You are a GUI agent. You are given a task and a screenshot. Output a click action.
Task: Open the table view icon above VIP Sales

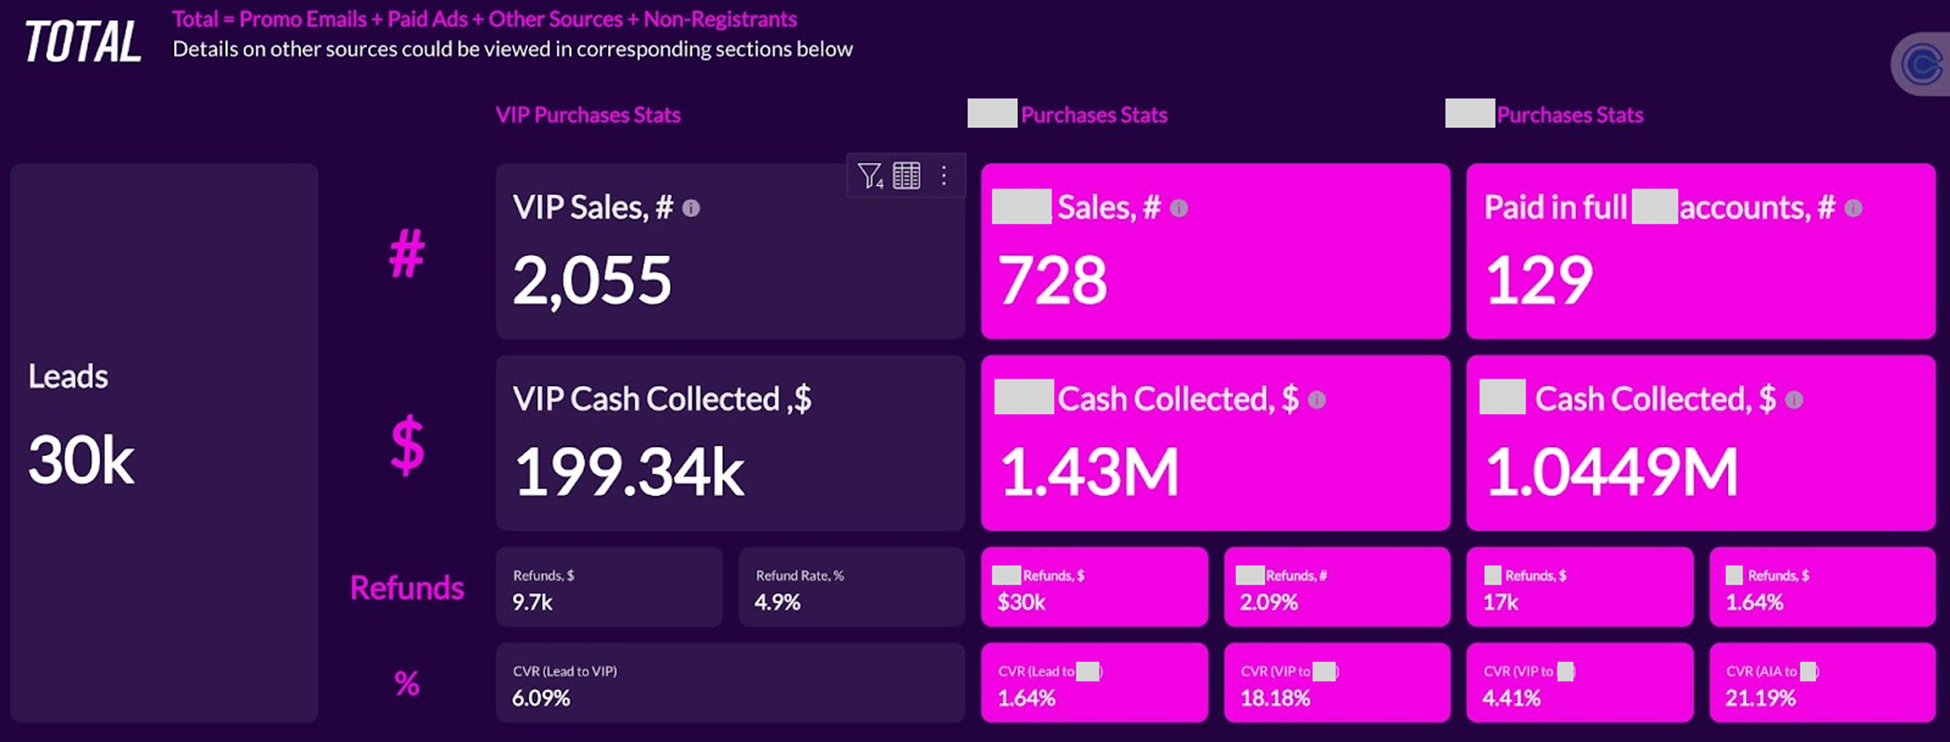pos(906,176)
